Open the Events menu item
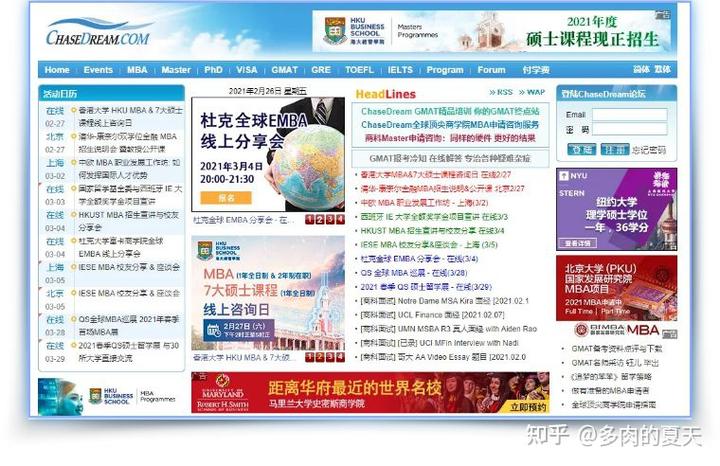The image size is (720, 466). [98, 70]
